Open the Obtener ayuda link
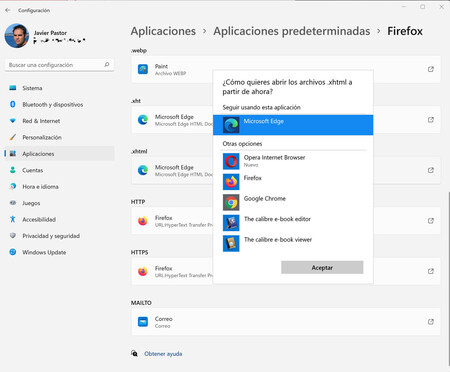The height and width of the screenshot is (372, 450). pyautogui.click(x=163, y=354)
